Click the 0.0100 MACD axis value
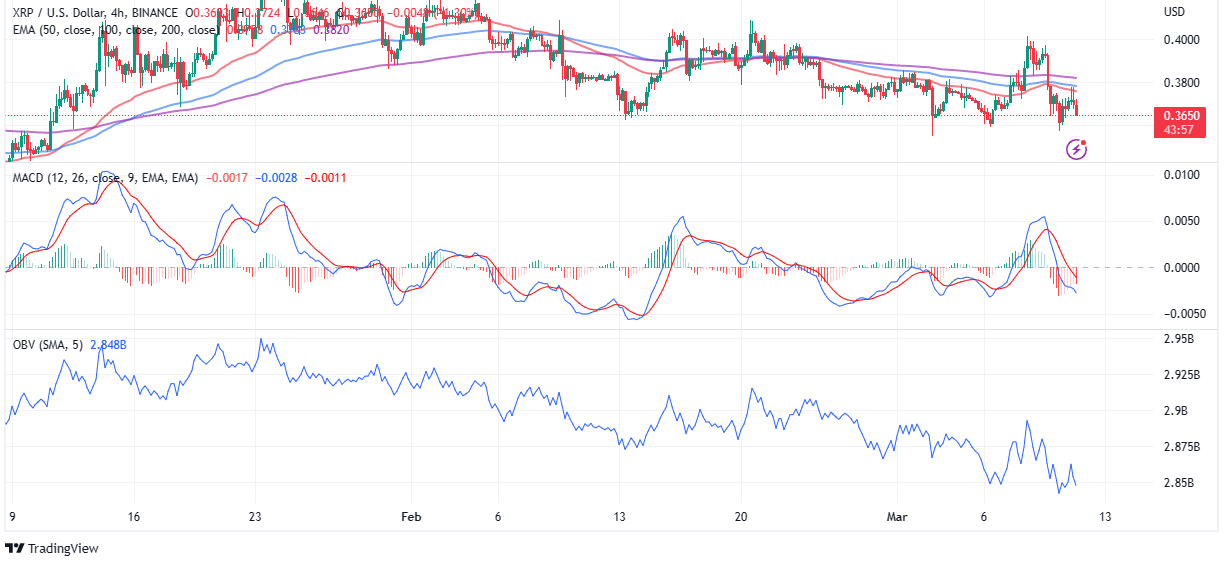The width and height of the screenshot is (1228, 566). click(1181, 175)
